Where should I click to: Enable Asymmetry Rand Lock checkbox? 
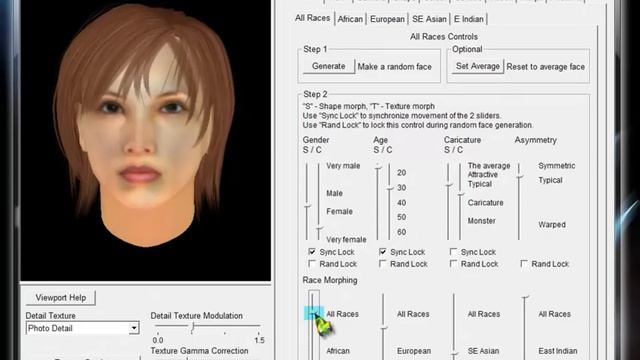pos(524,264)
